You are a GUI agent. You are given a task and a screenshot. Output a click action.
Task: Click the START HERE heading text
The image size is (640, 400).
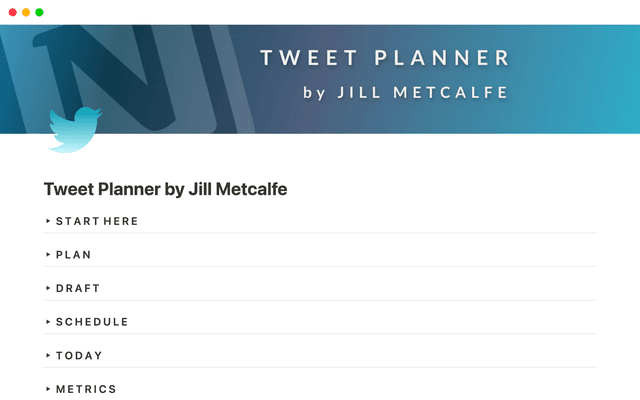(x=97, y=221)
